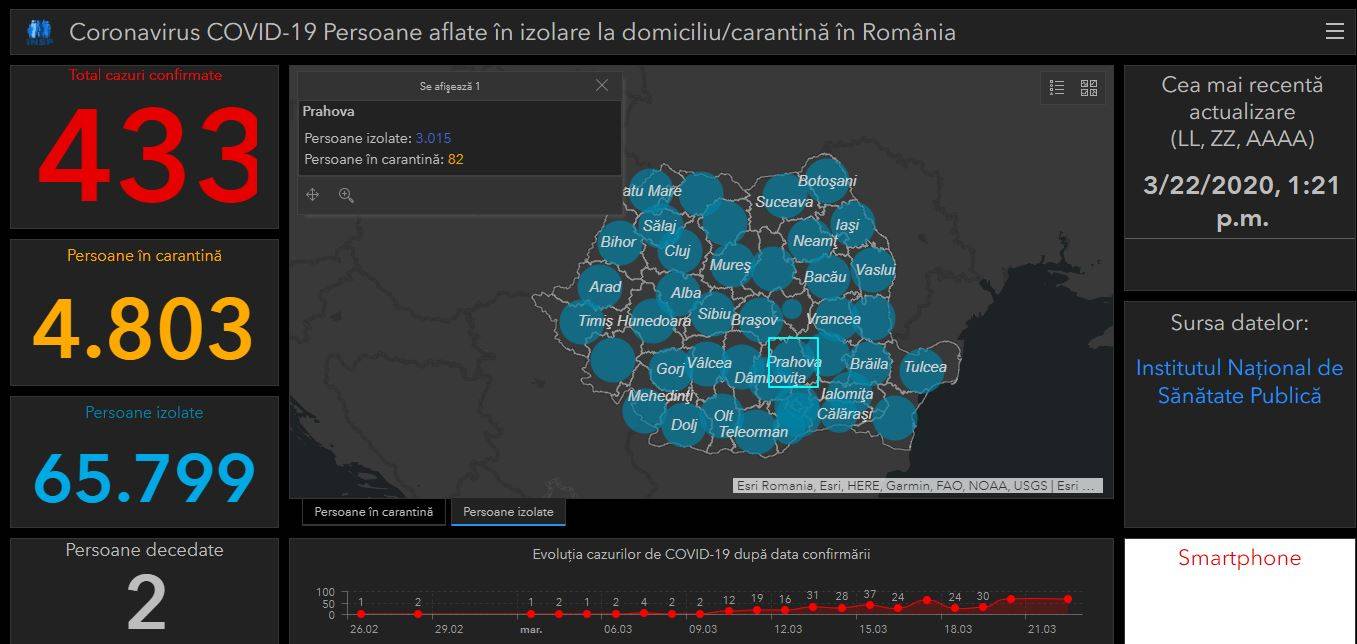Click the pan arrows icon in Prahova popup
This screenshot has height=644, width=1357.
click(312, 194)
